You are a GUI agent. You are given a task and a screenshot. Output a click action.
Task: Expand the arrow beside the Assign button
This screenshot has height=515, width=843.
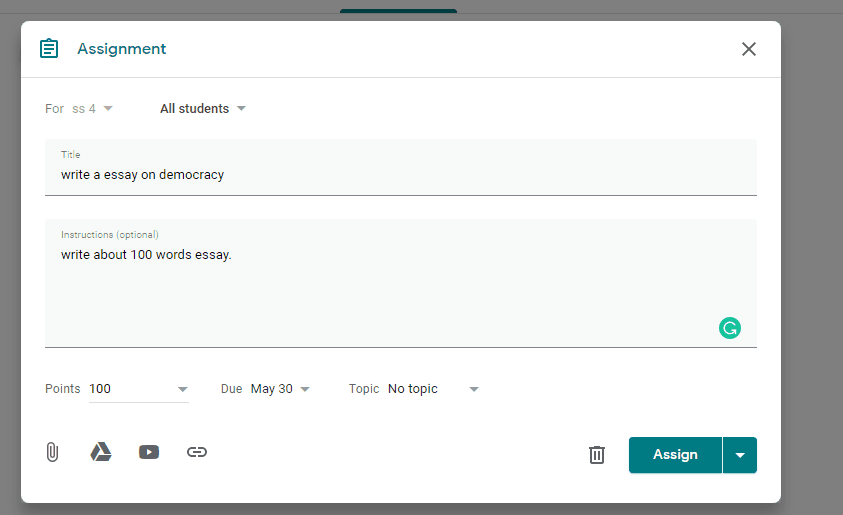point(740,455)
